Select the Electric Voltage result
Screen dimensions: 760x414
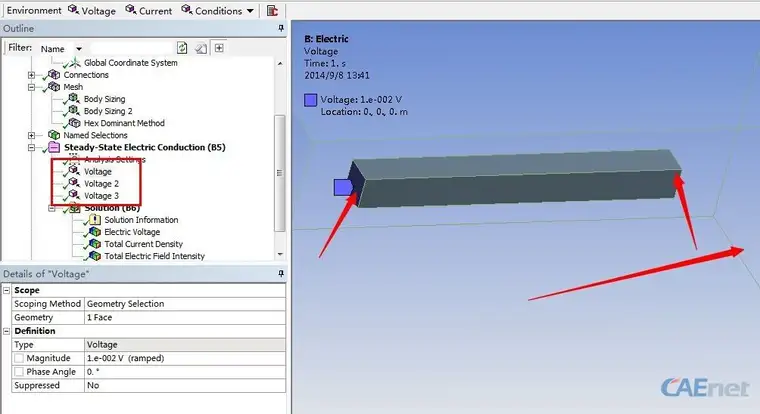click(132, 232)
